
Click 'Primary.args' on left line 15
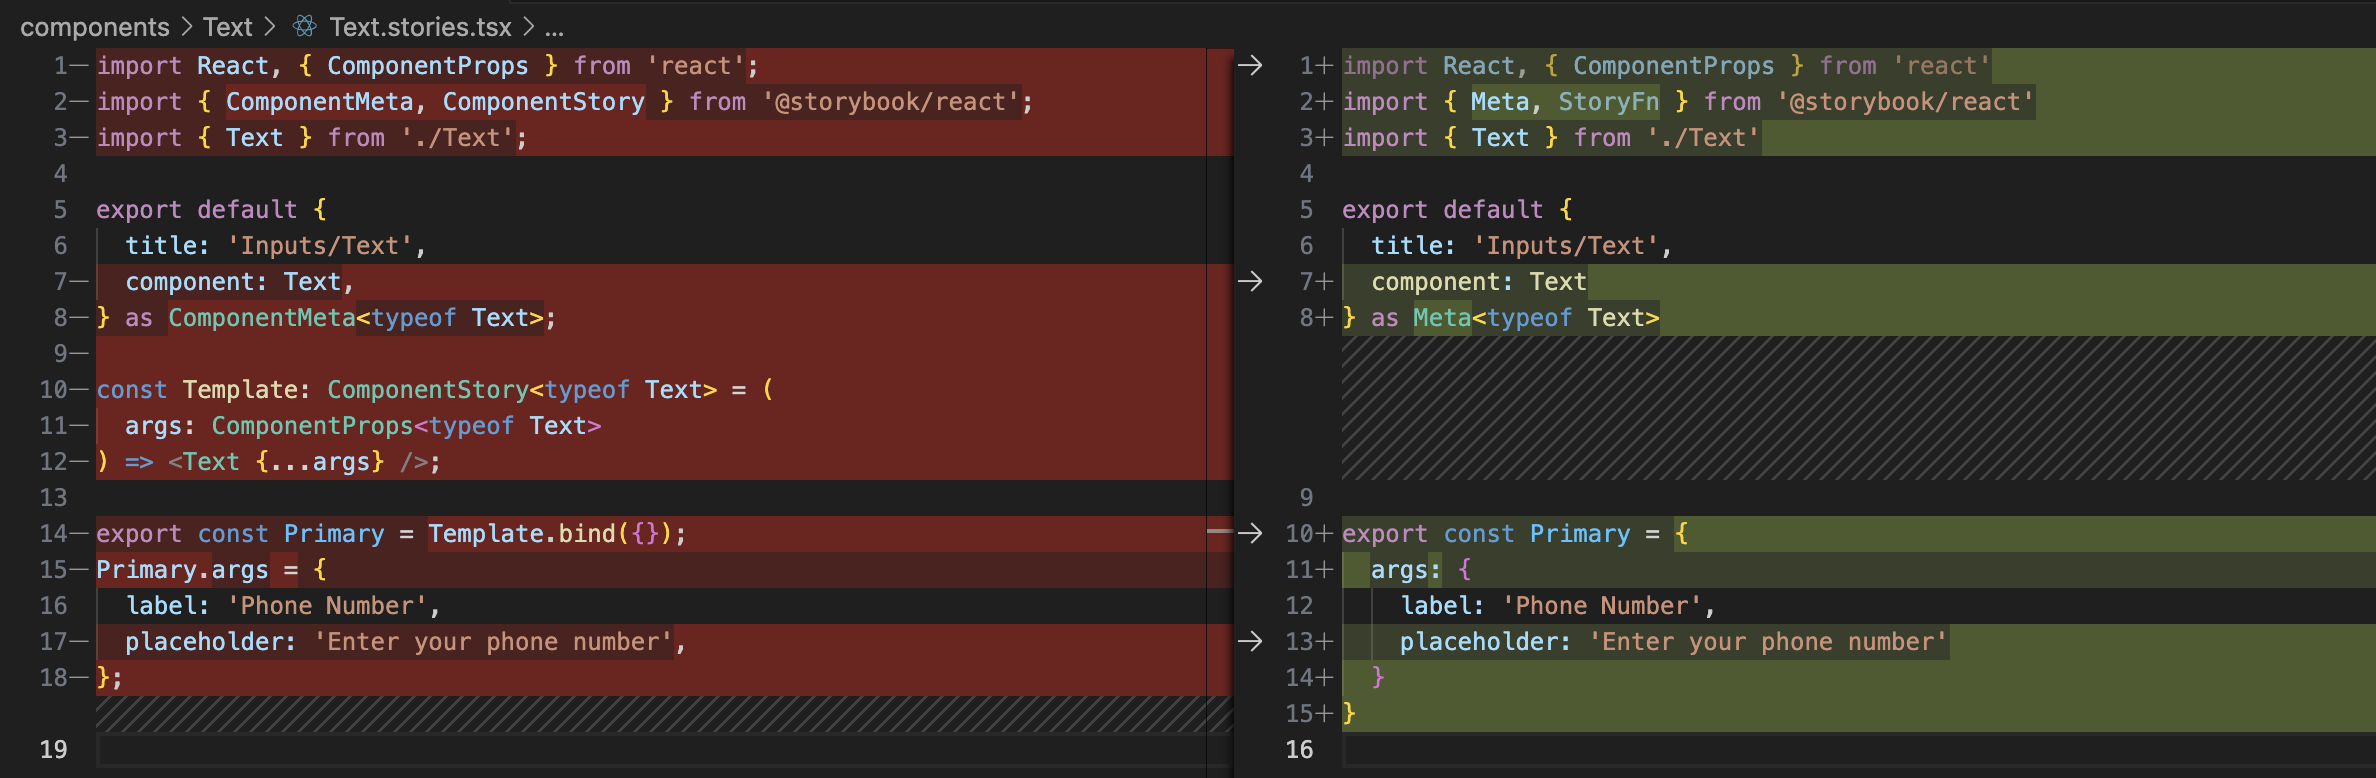[182, 570]
